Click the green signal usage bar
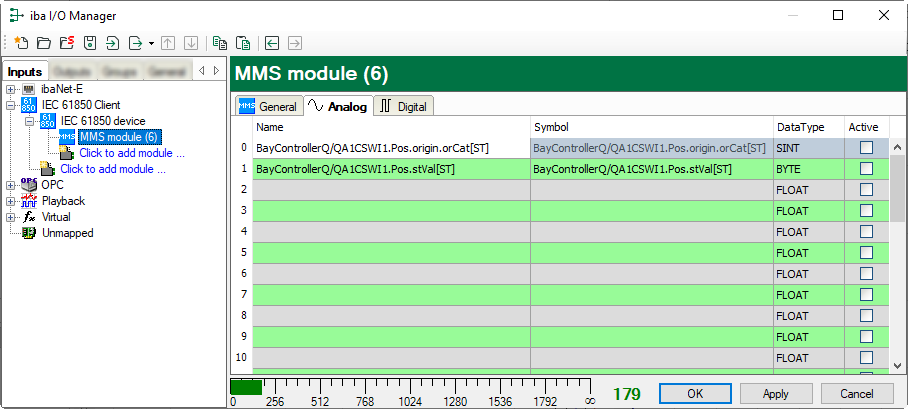 246,386
